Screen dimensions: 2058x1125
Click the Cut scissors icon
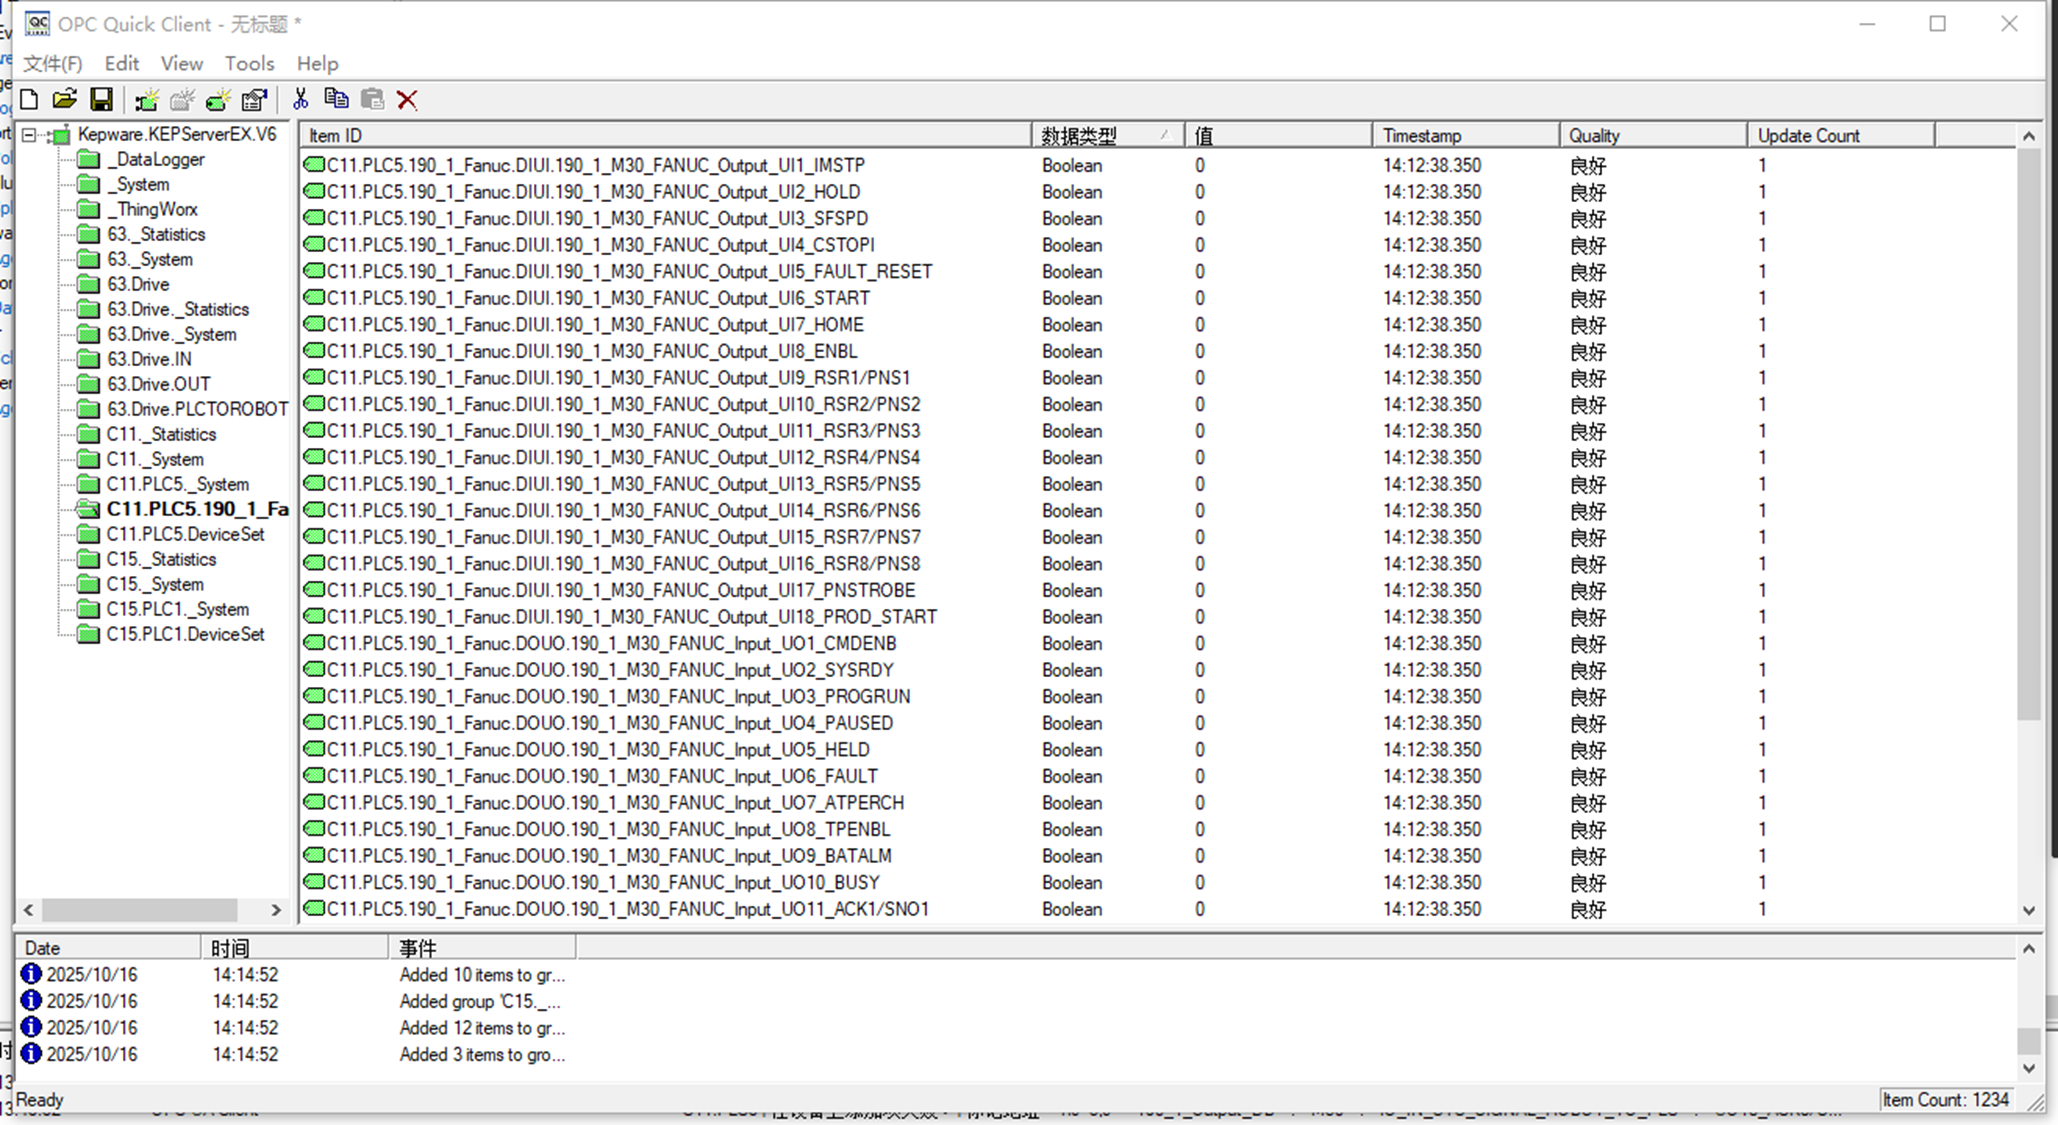[300, 99]
